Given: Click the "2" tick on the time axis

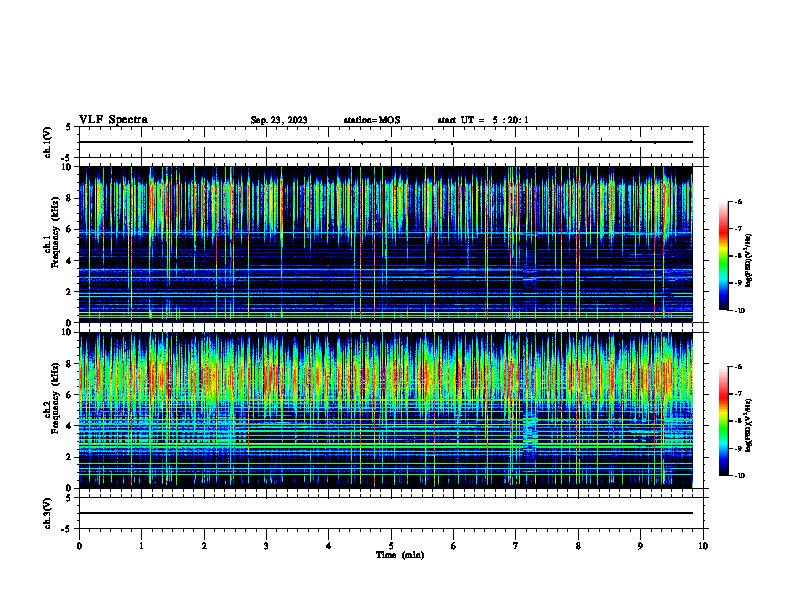Looking at the screenshot, I should coord(204,546).
